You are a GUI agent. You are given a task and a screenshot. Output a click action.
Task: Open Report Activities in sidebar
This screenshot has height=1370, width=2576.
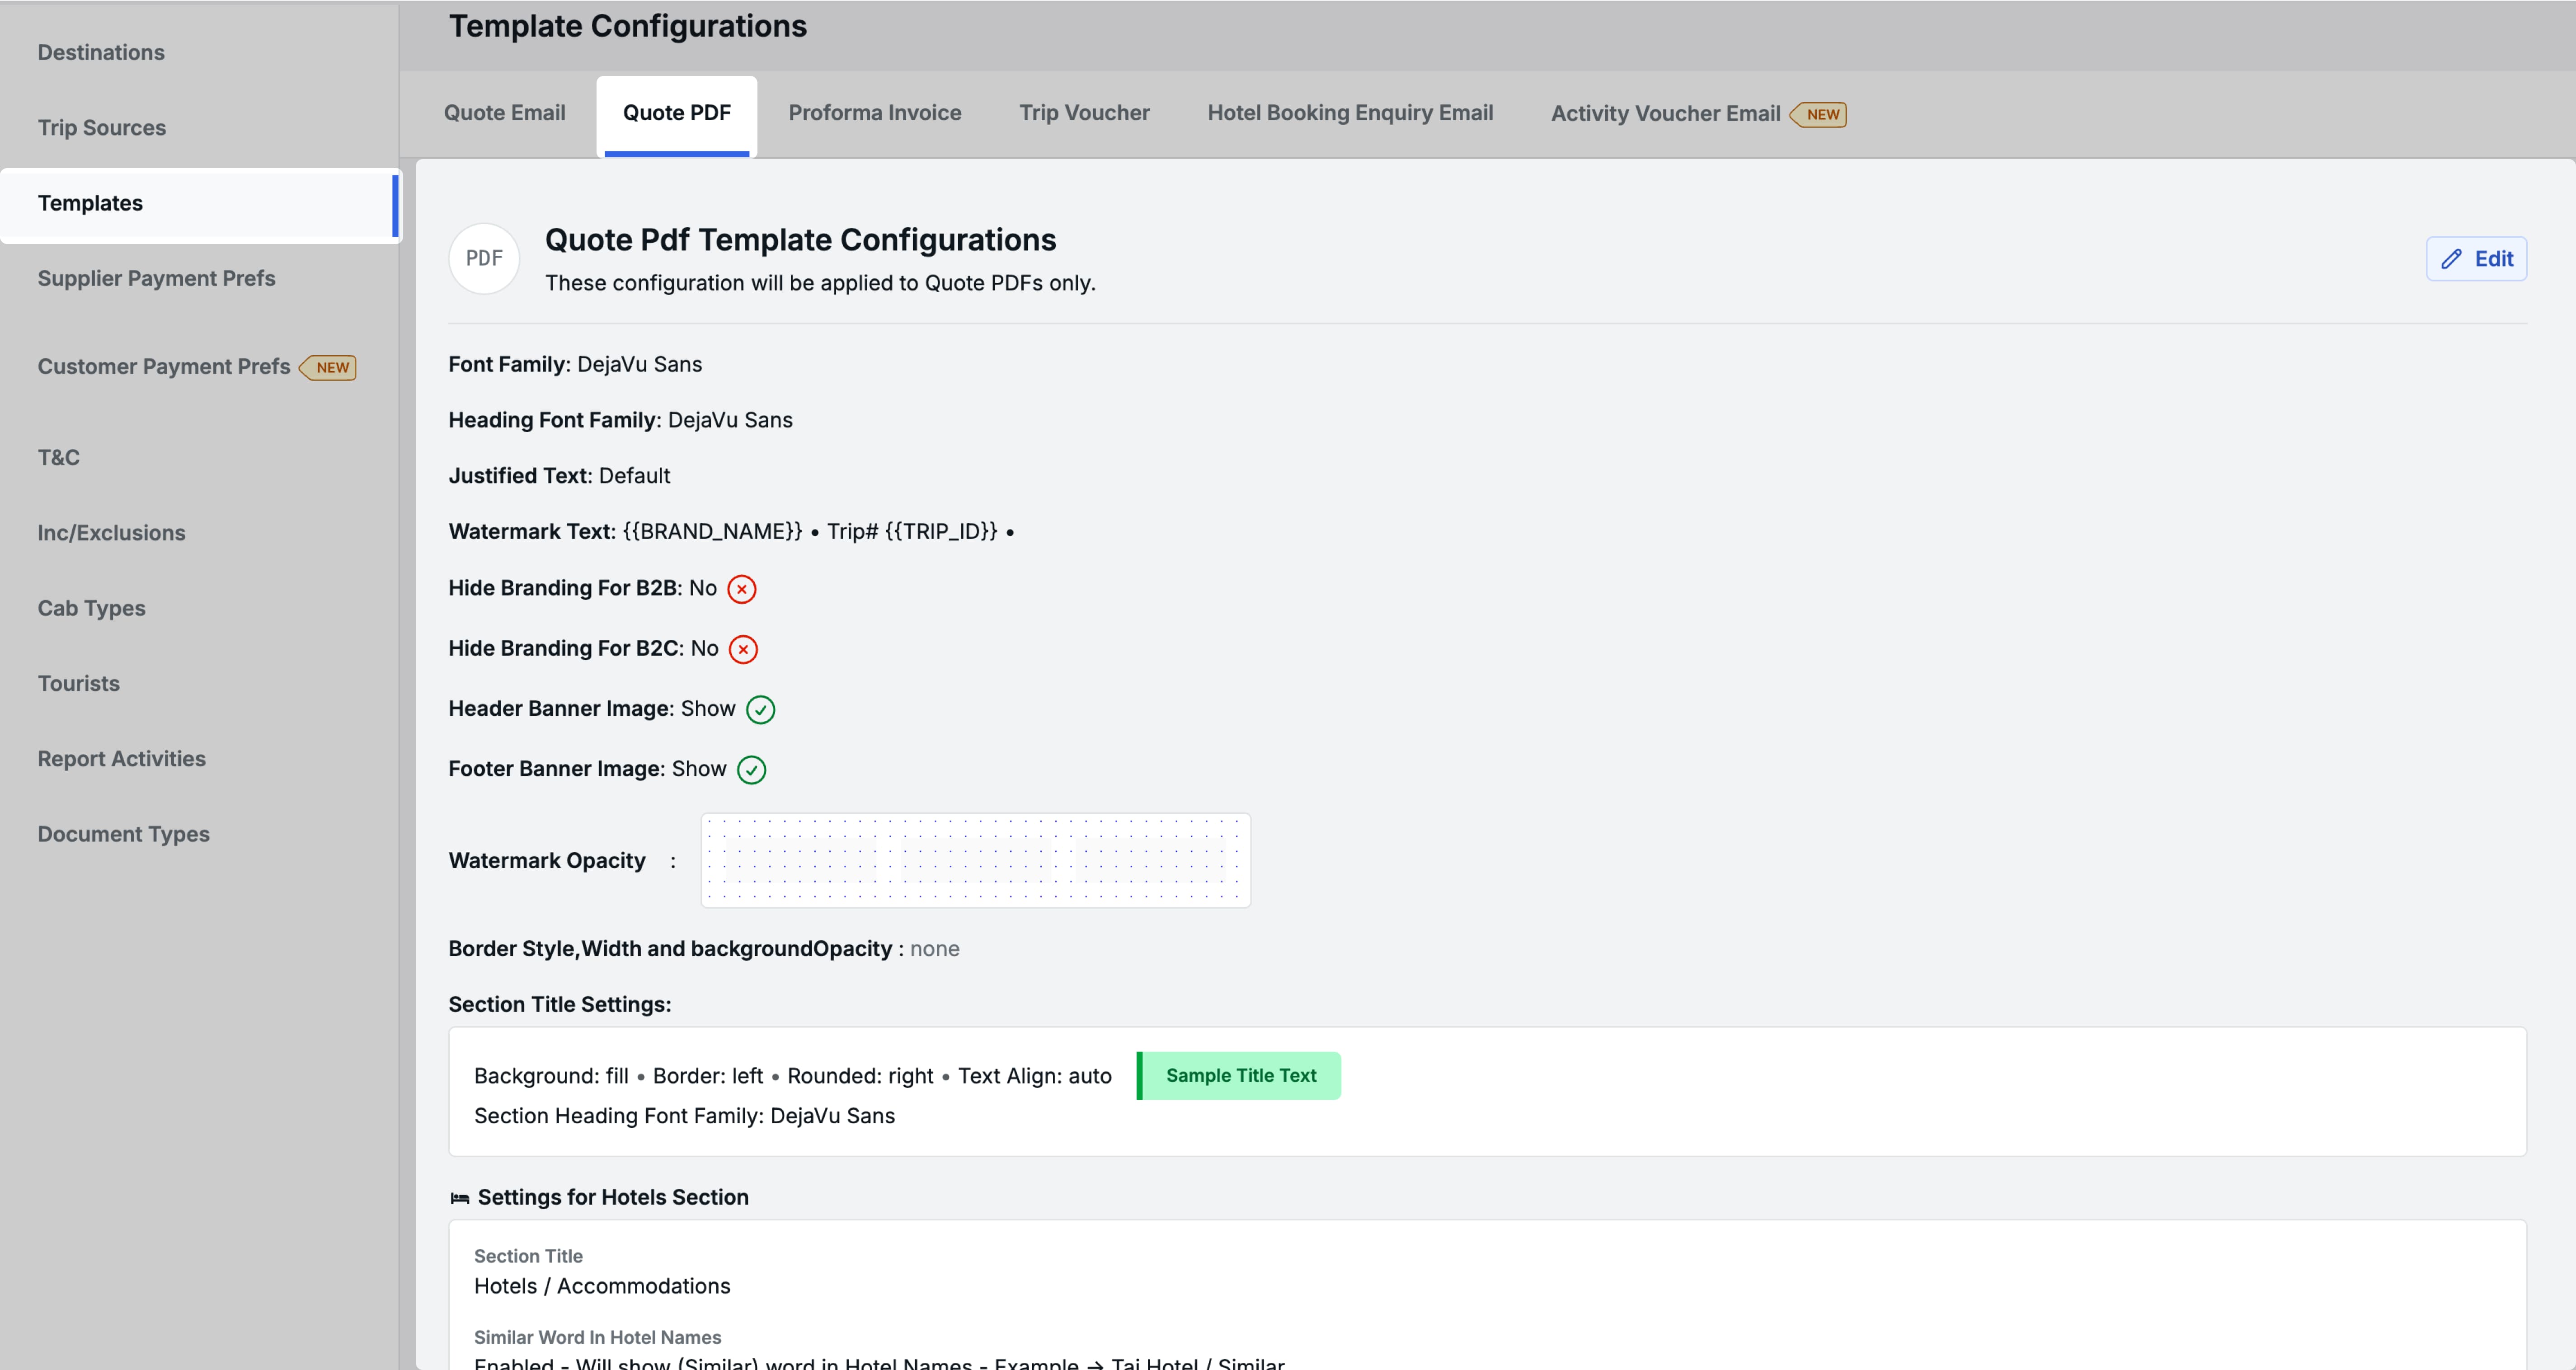[x=122, y=759]
